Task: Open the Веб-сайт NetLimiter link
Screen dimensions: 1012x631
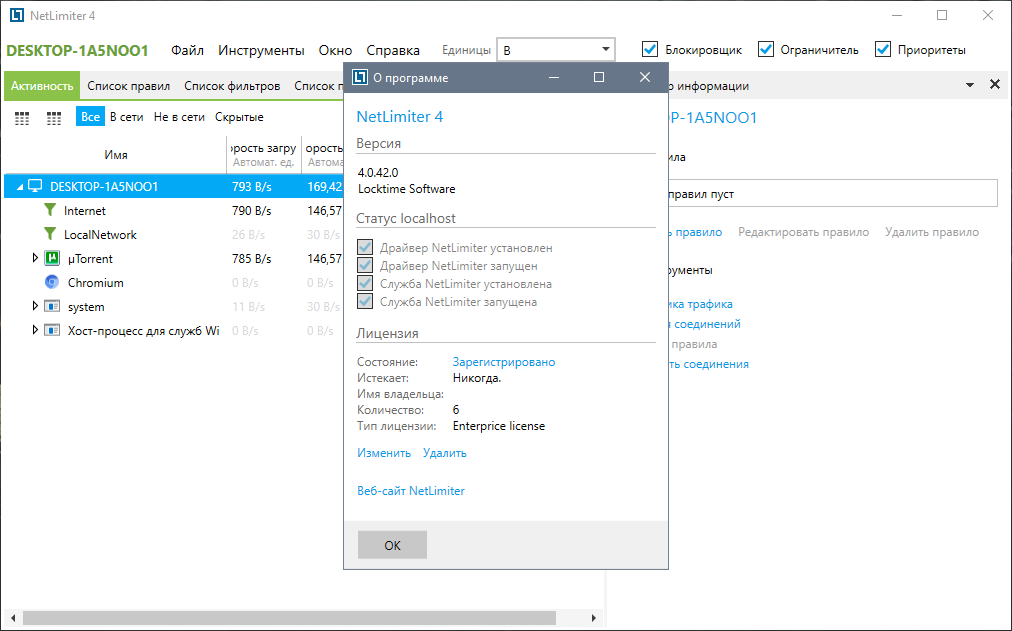Action: 410,491
